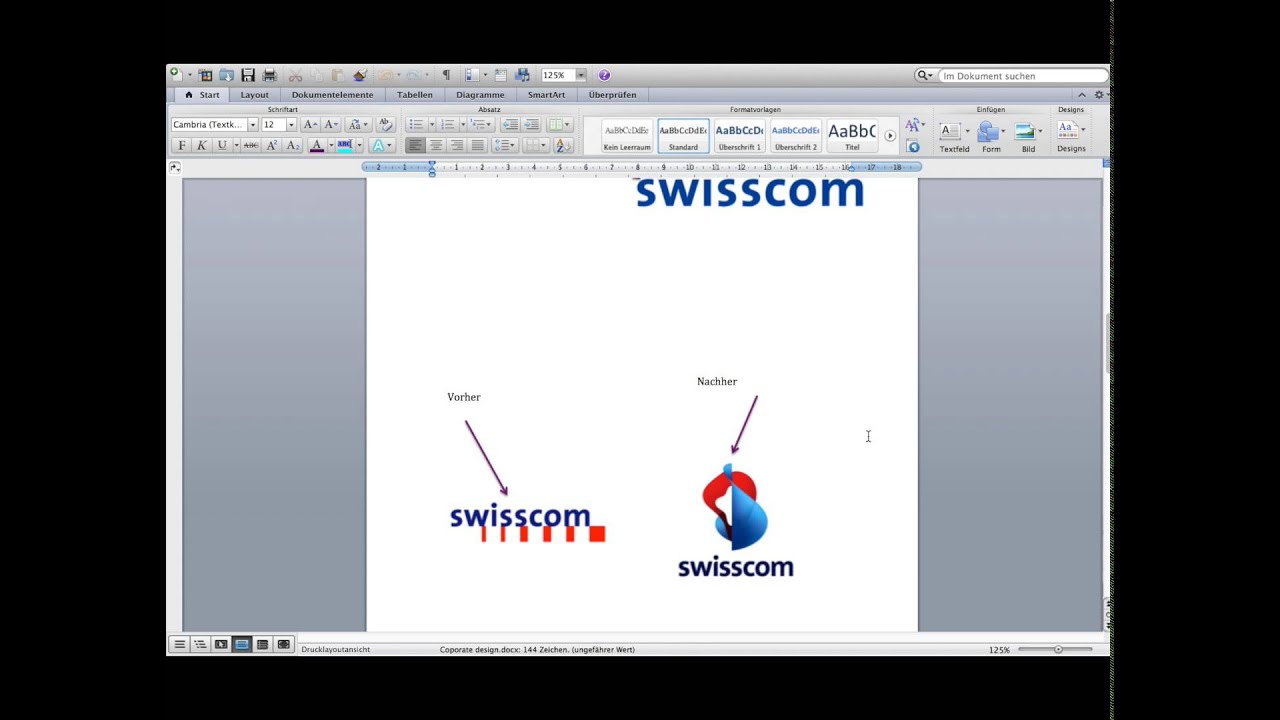Screen dimensions: 1280x720
Task: Insert a Bild picture
Action: [1028, 137]
